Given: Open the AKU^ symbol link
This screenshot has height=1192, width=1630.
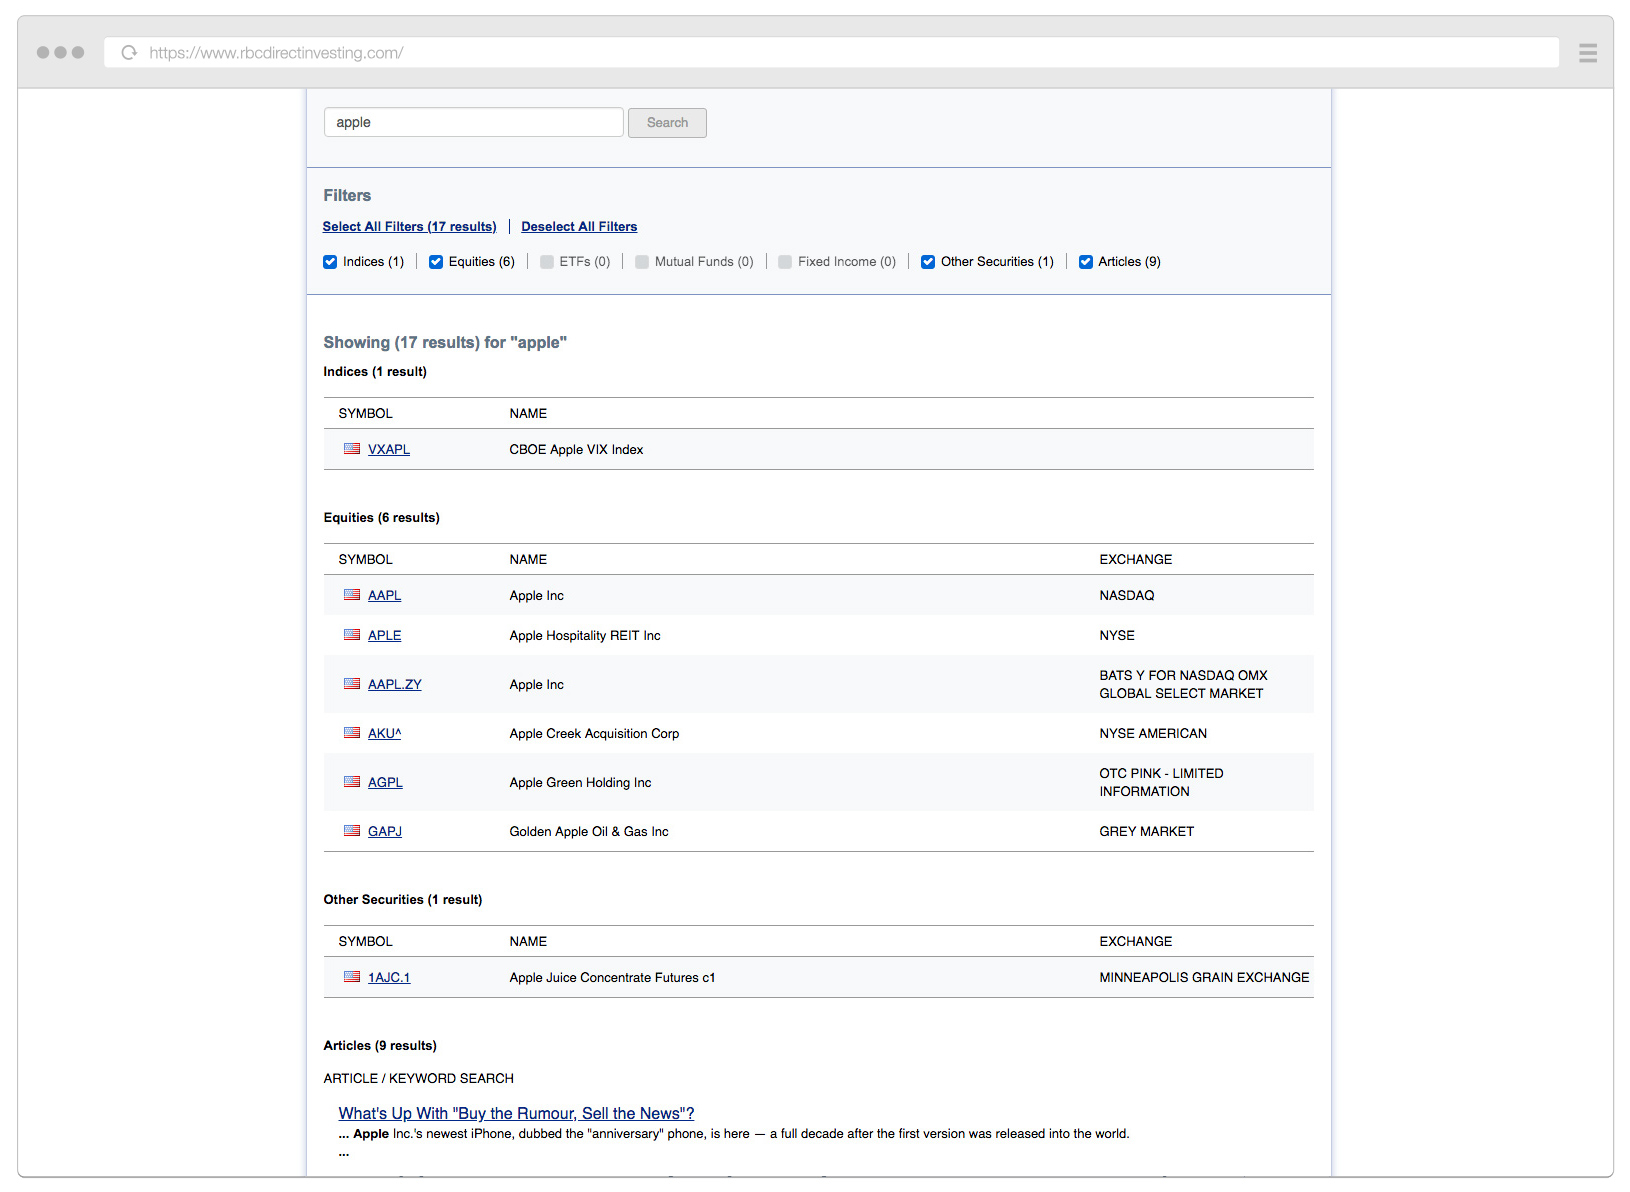Looking at the screenshot, I should (x=384, y=734).
